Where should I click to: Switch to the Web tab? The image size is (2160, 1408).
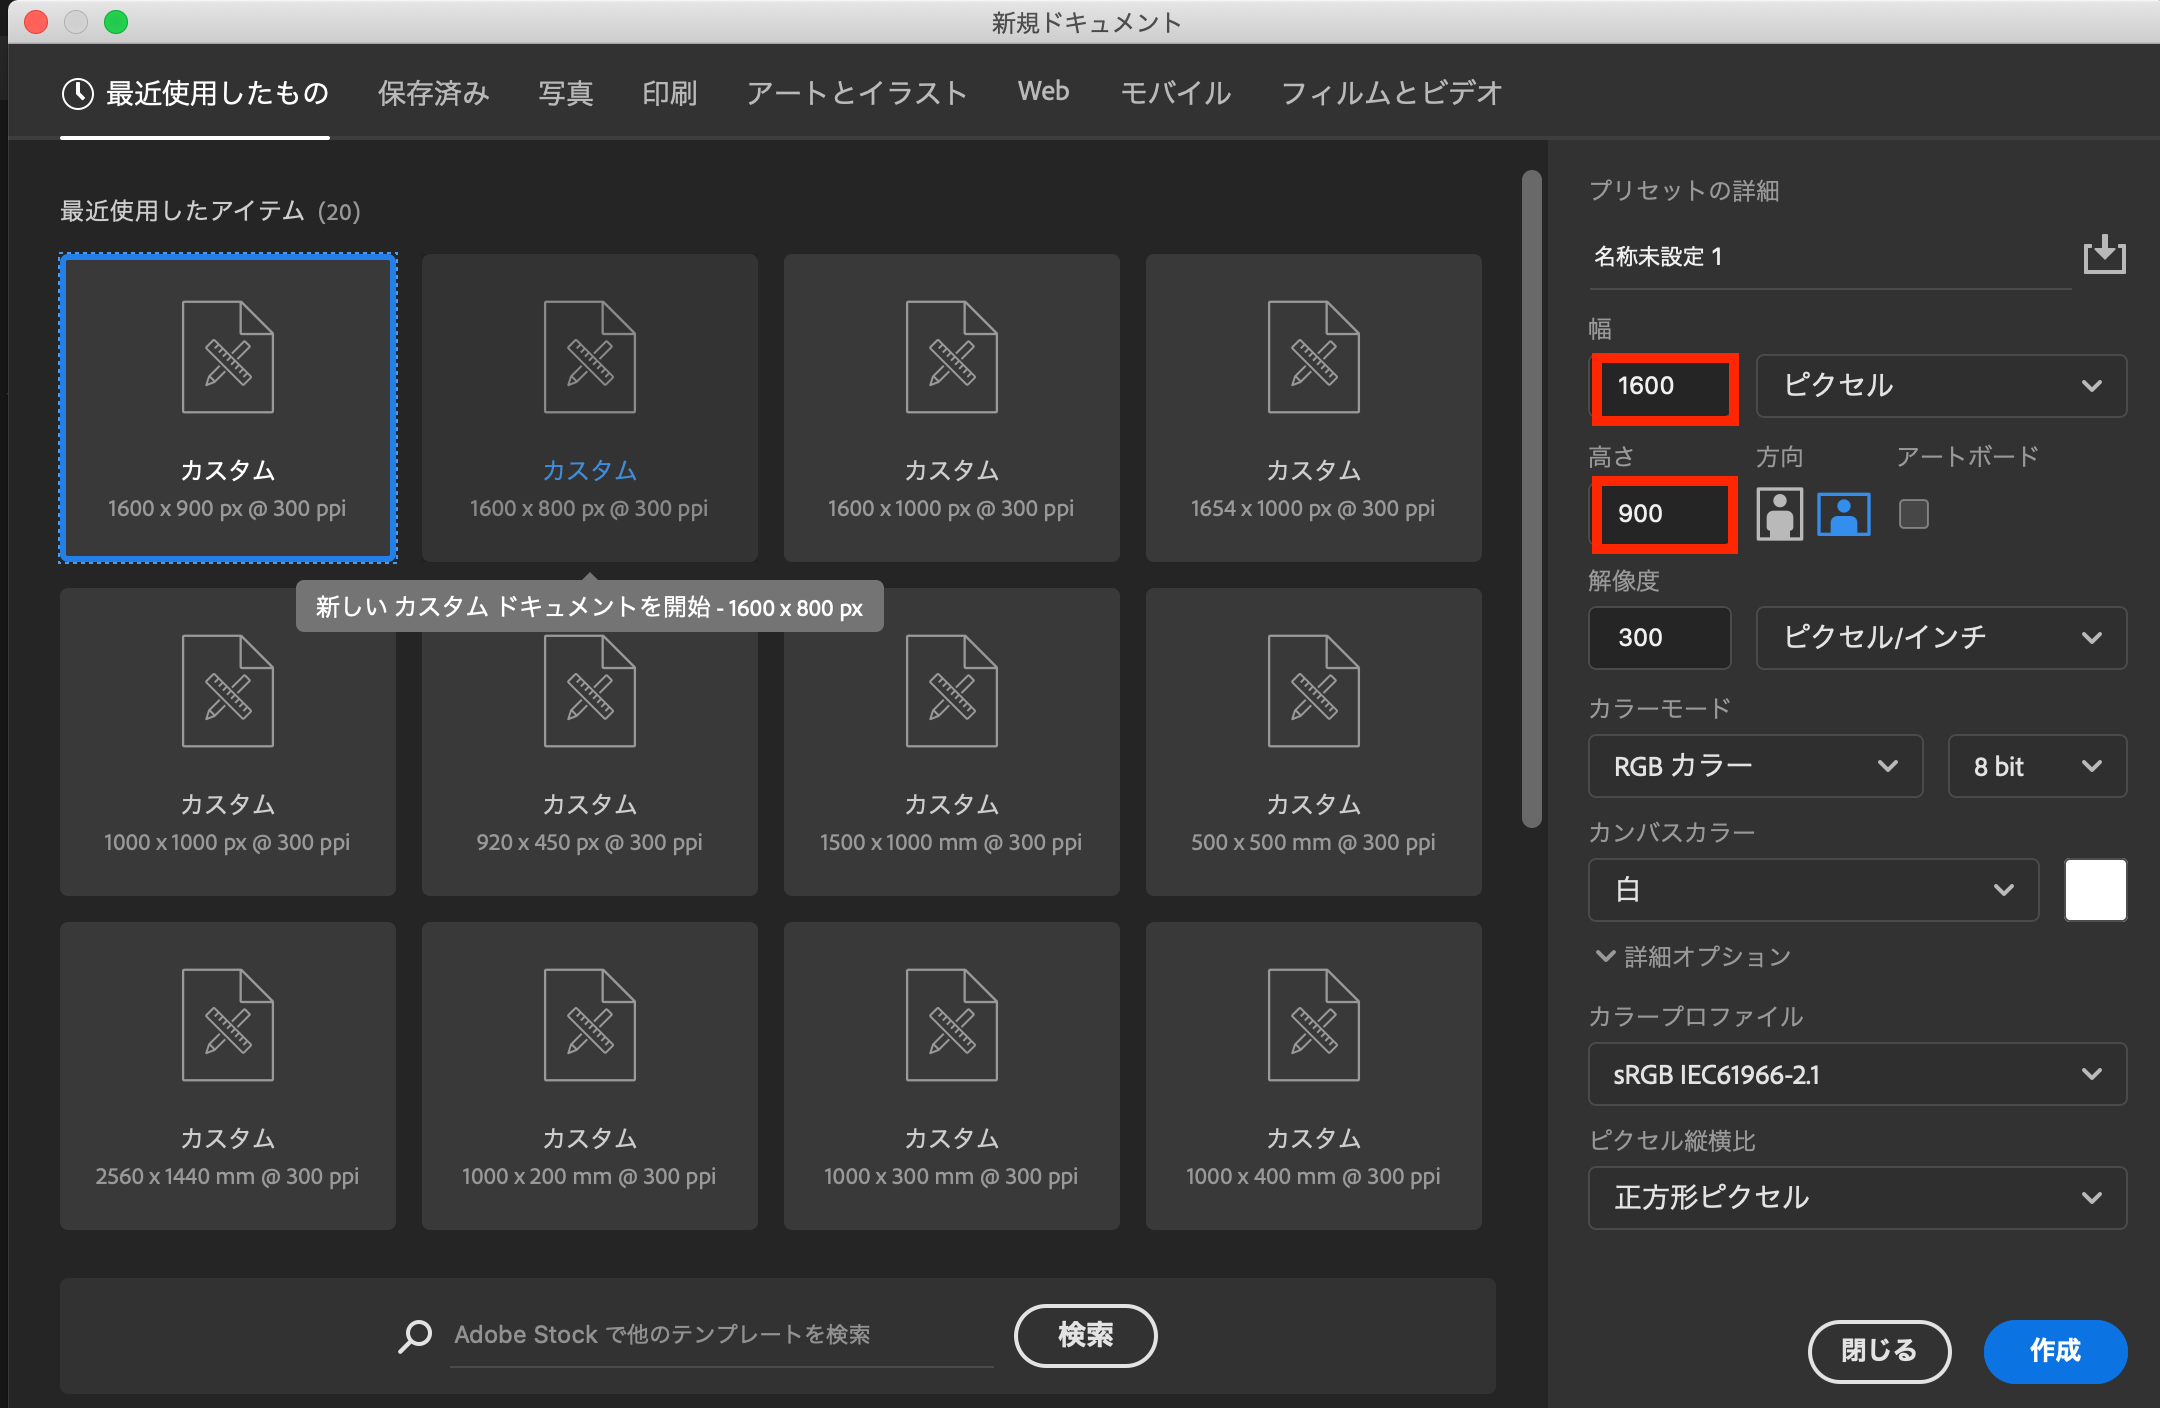tap(1044, 92)
